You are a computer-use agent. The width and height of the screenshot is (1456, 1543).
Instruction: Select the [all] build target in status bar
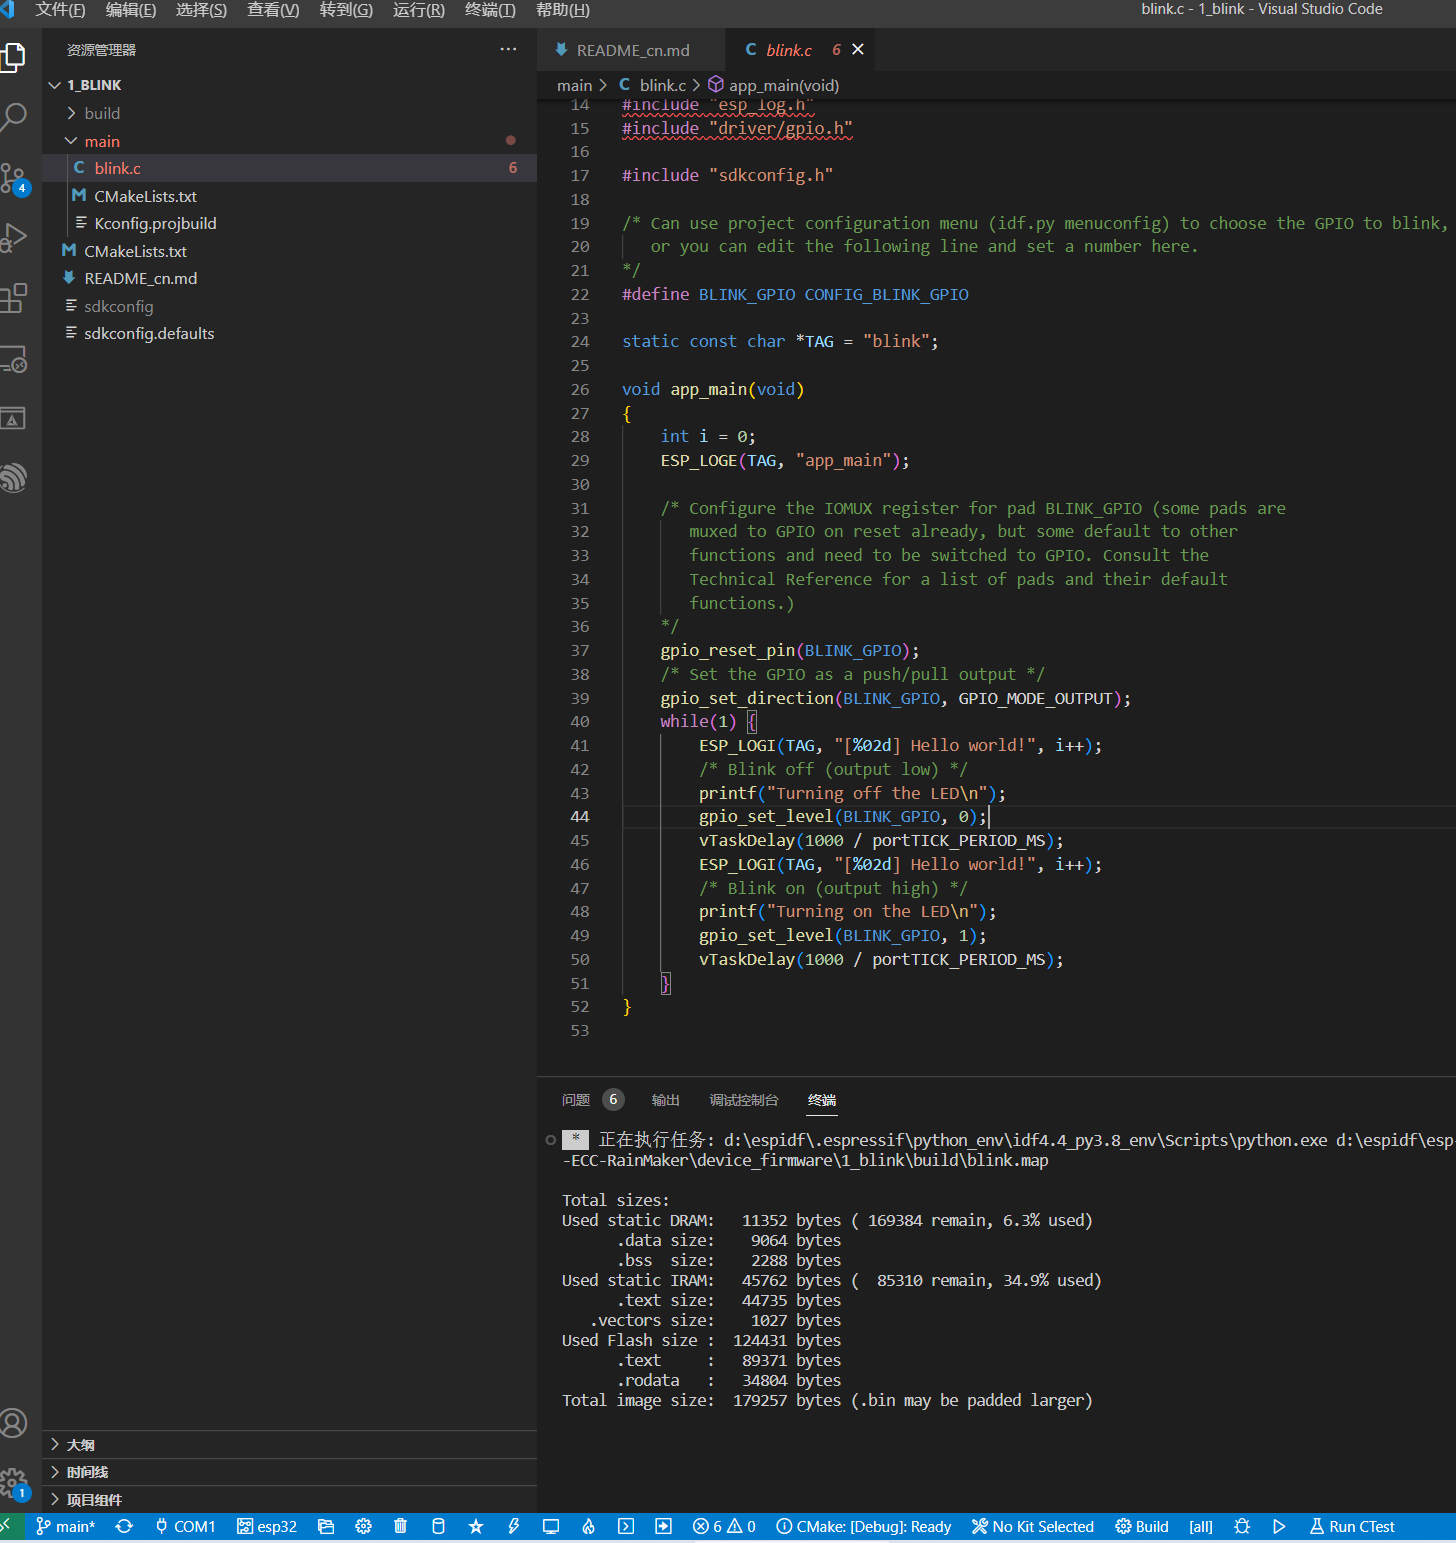click(x=1200, y=1526)
